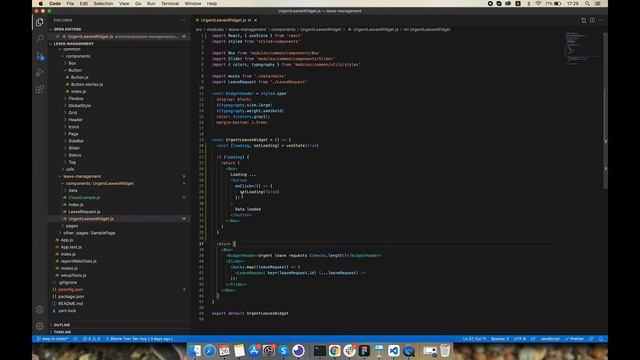The height and width of the screenshot is (360, 640).
Task: Click the split editor icon
Action: tap(592, 20)
